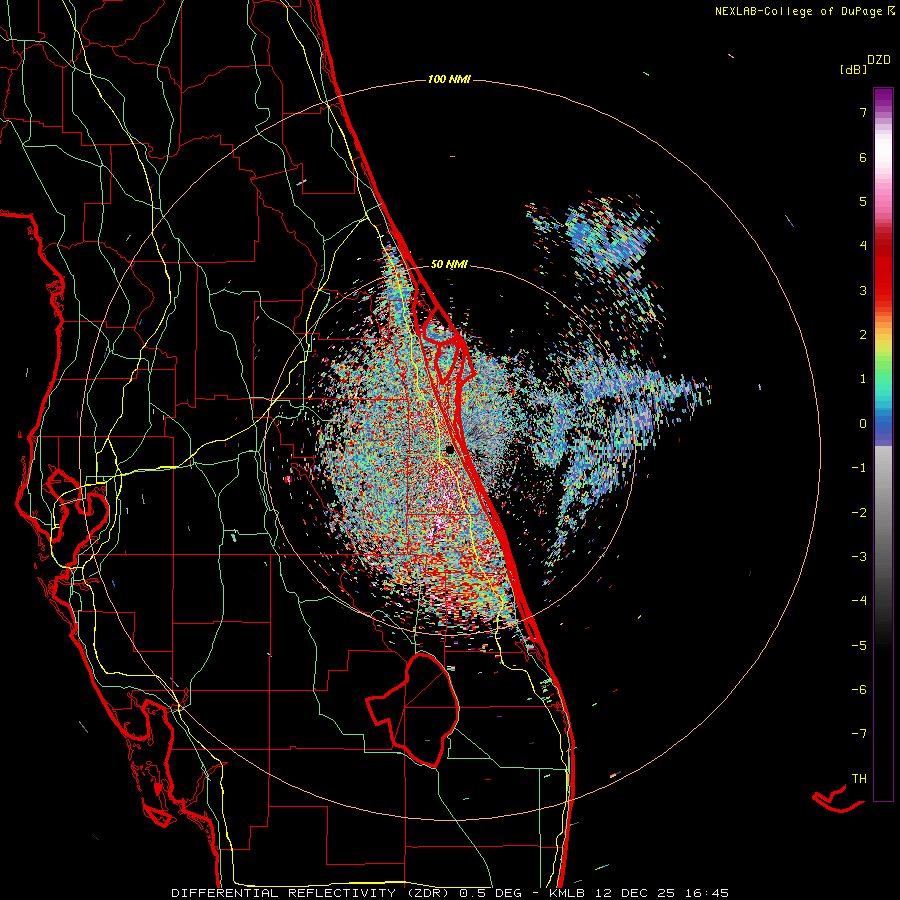Viewport: 900px width, 900px height.
Task: Click the 0 value on color scale
Action: click(x=863, y=424)
